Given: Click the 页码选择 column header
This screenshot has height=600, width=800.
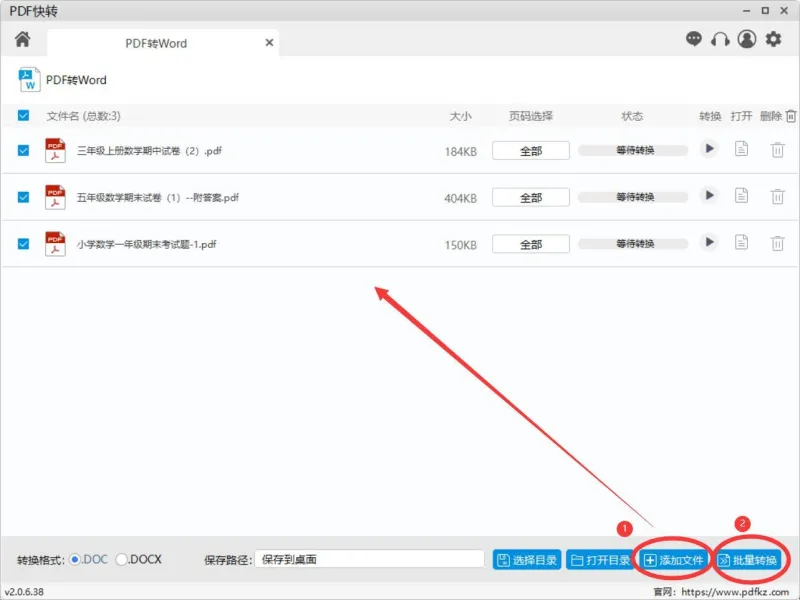Looking at the screenshot, I should pyautogui.click(x=531, y=116).
